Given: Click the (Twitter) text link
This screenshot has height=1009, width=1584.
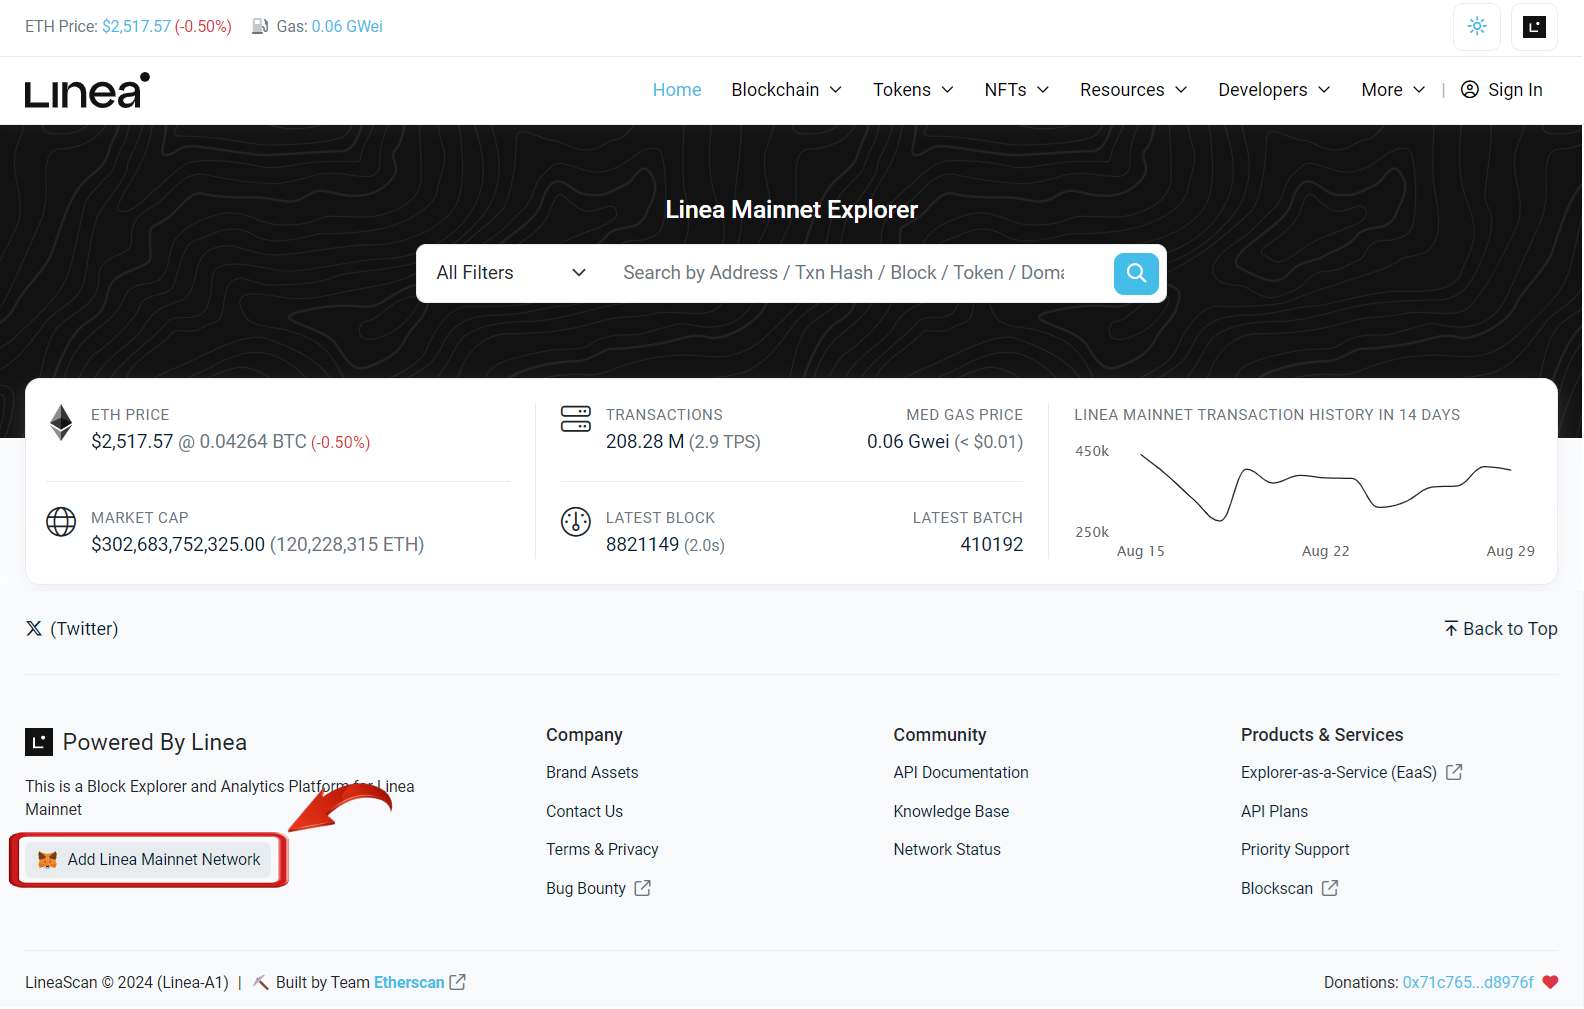Looking at the screenshot, I should click(84, 628).
